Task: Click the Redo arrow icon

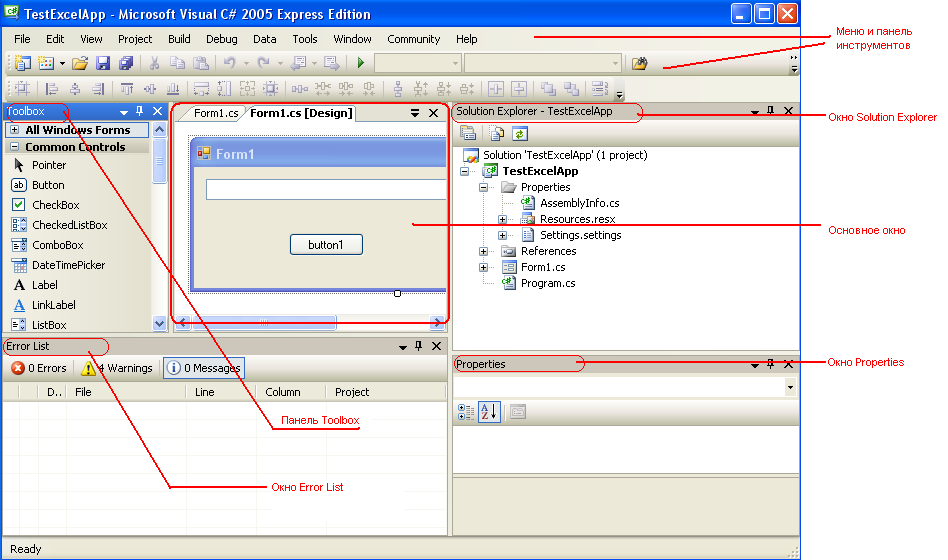Action: click(x=264, y=63)
